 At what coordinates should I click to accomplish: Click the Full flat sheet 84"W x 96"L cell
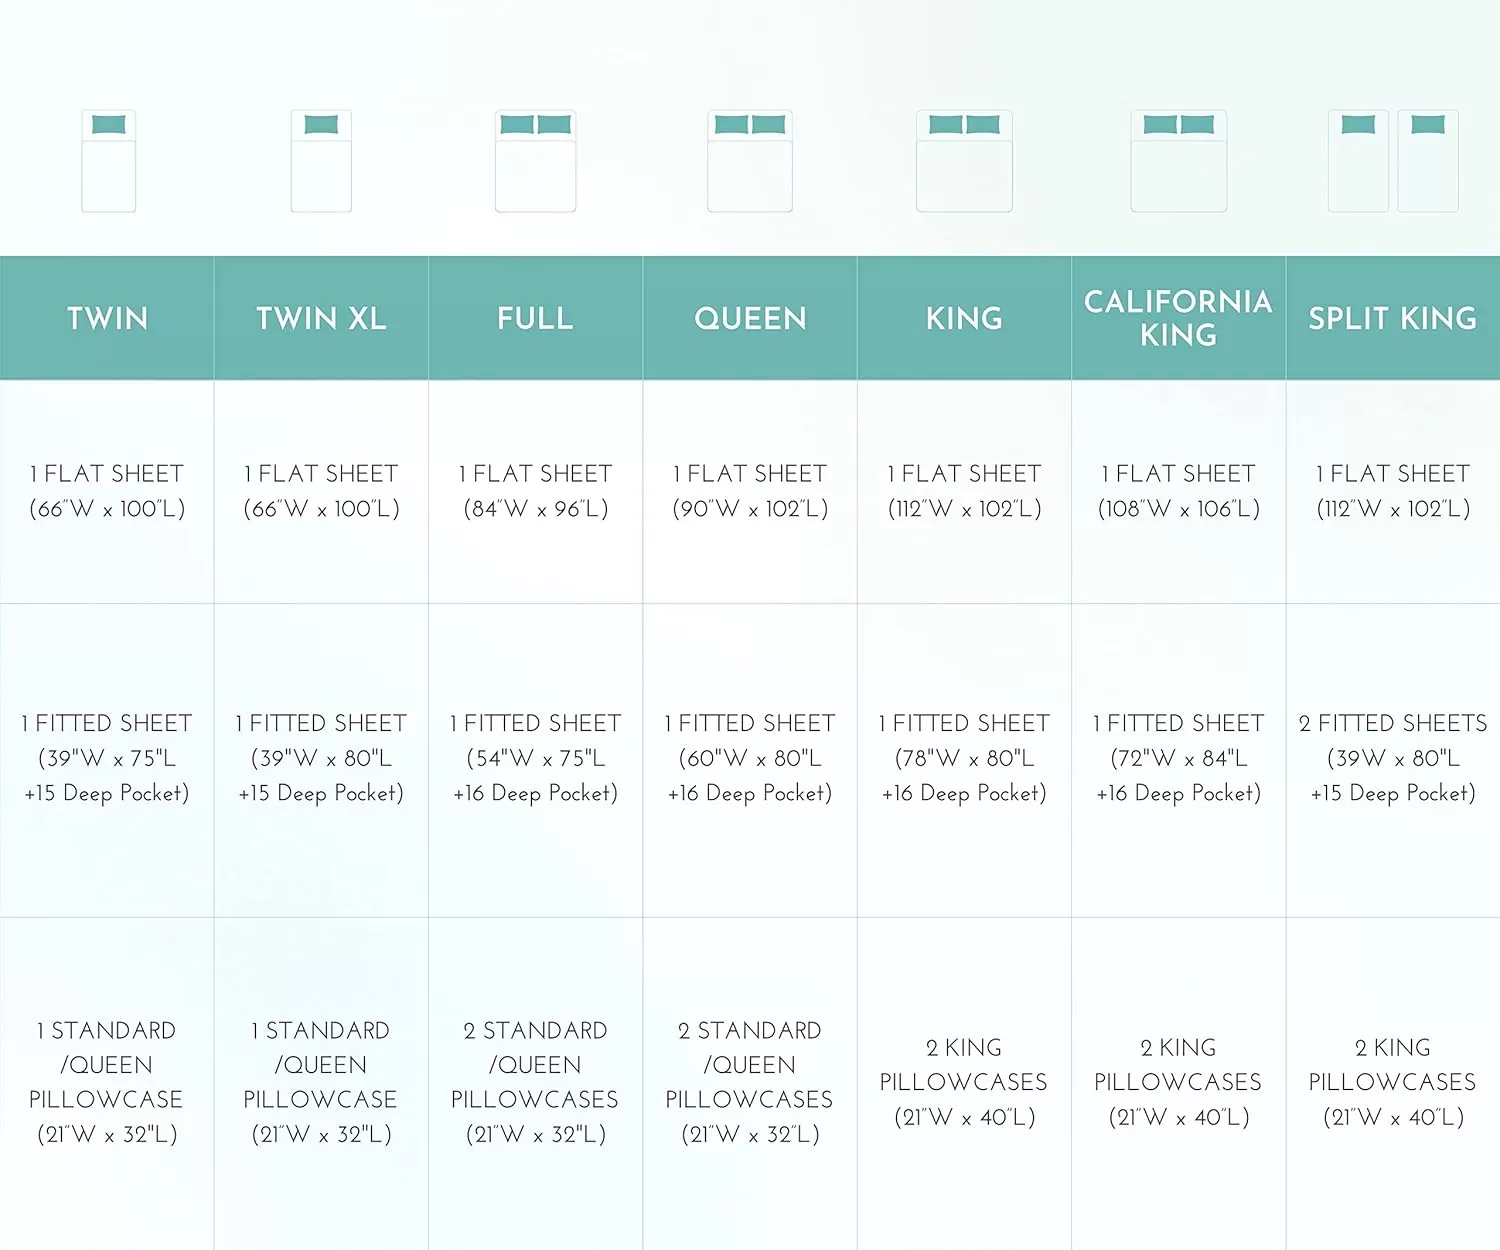[536, 491]
